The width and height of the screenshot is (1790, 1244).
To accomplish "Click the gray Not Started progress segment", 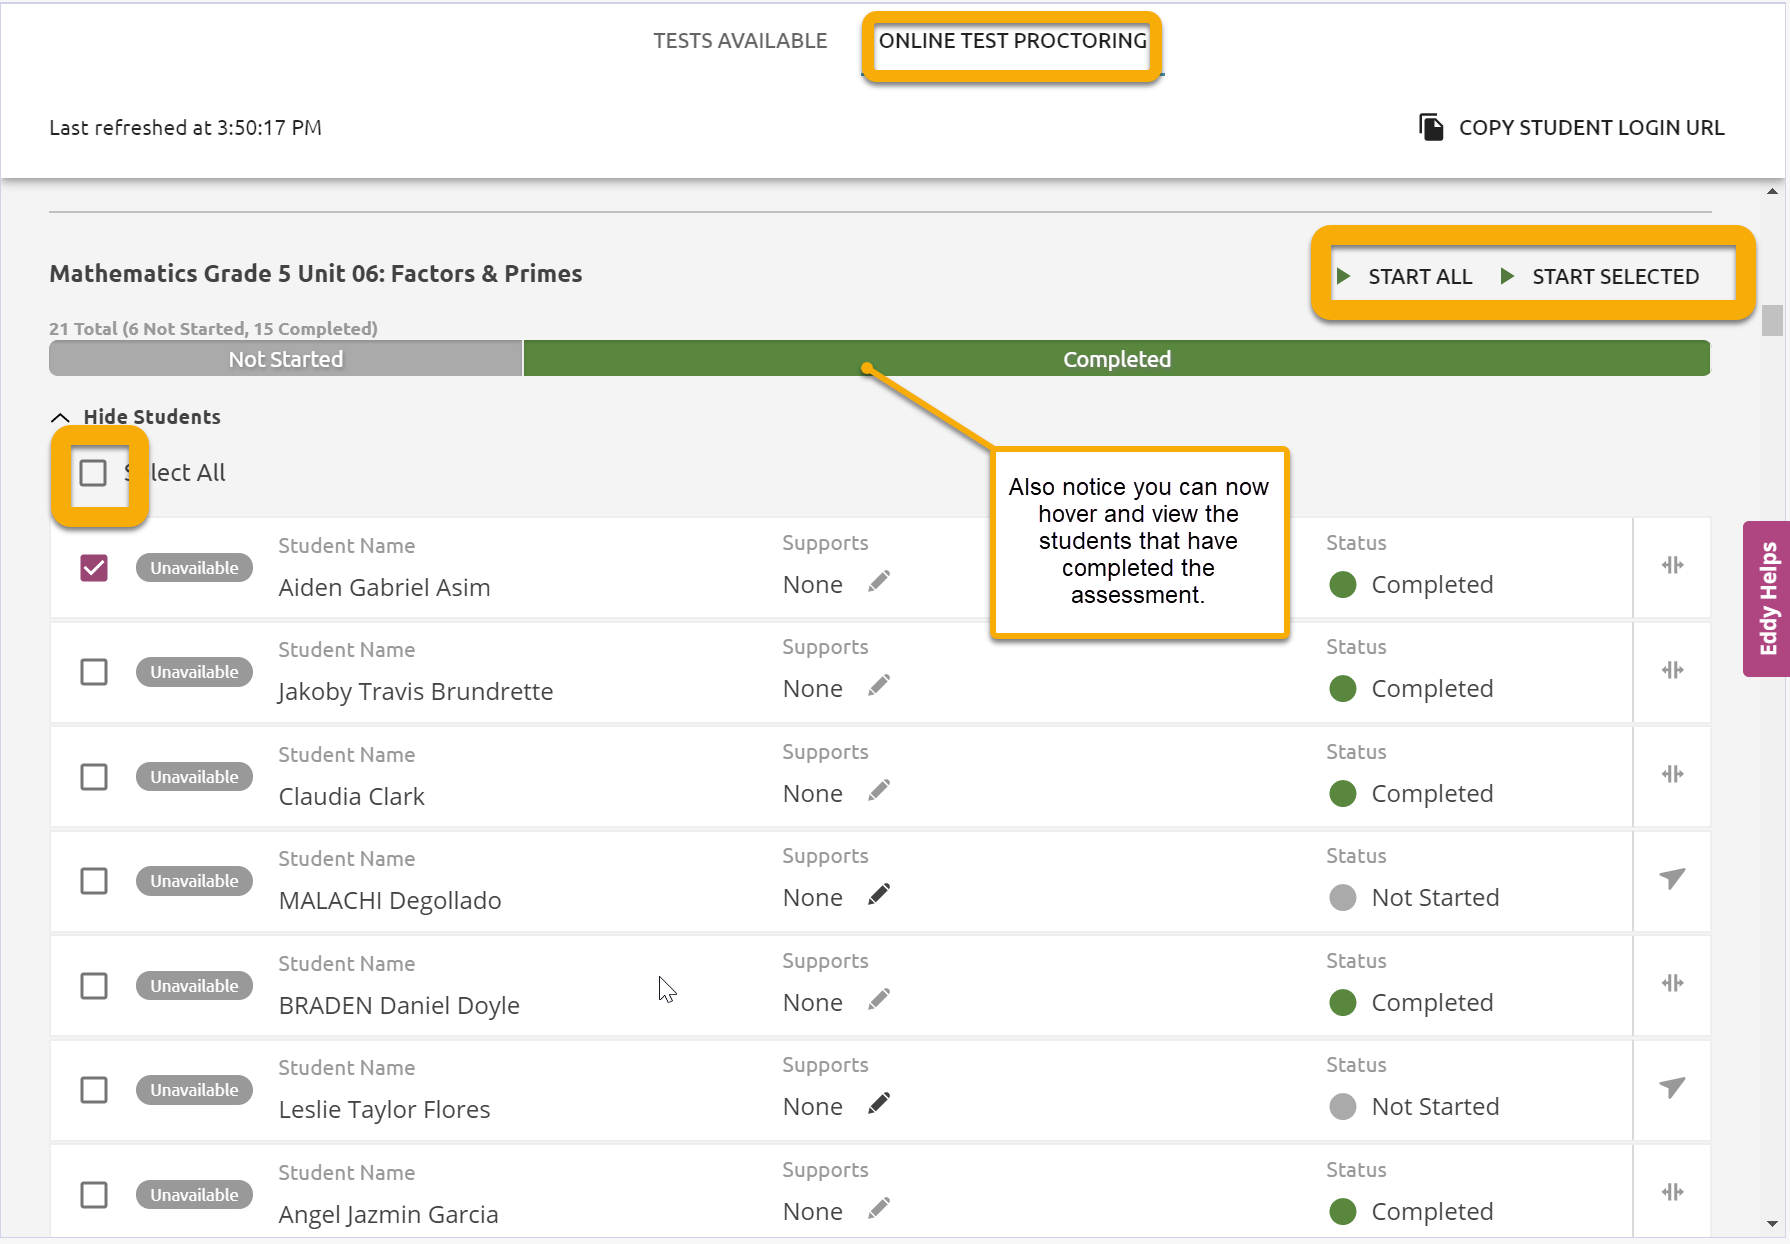I will pyautogui.click(x=286, y=359).
